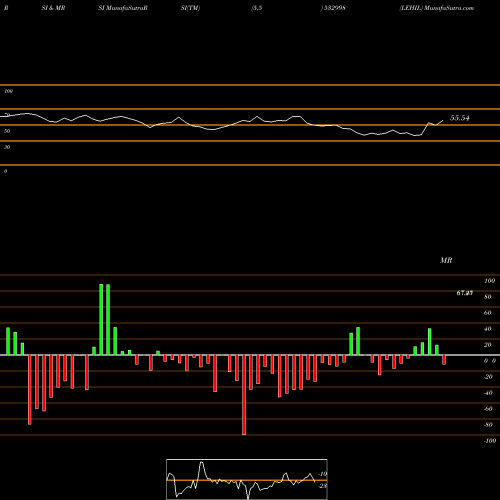500x500 pixels.
Task: Click the longest red MR bar
Action: (244, 395)
